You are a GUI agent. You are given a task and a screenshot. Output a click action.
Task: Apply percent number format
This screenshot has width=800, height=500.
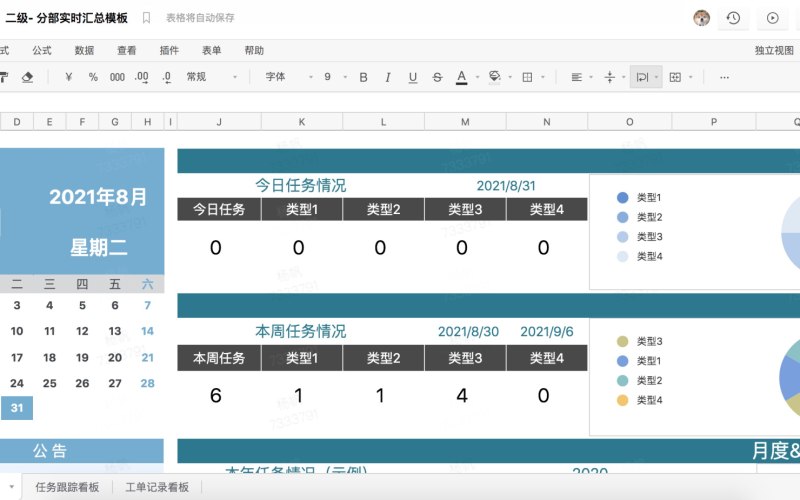93,77
